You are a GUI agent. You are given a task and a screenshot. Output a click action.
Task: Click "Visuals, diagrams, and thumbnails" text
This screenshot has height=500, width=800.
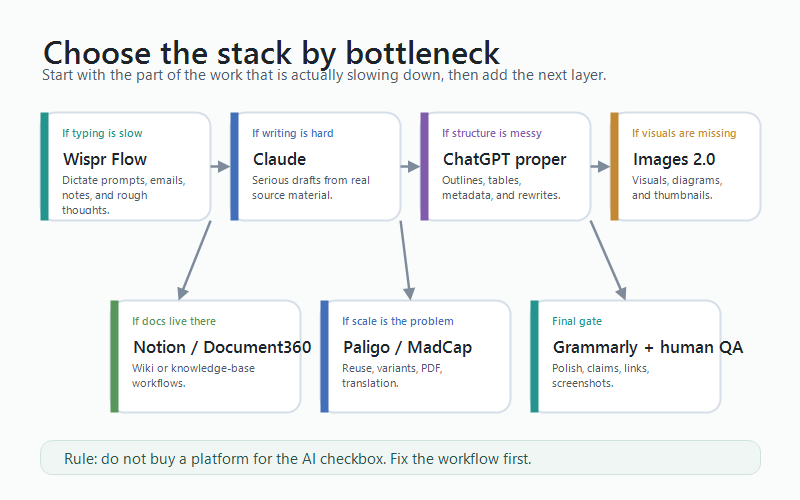point(677,188)
